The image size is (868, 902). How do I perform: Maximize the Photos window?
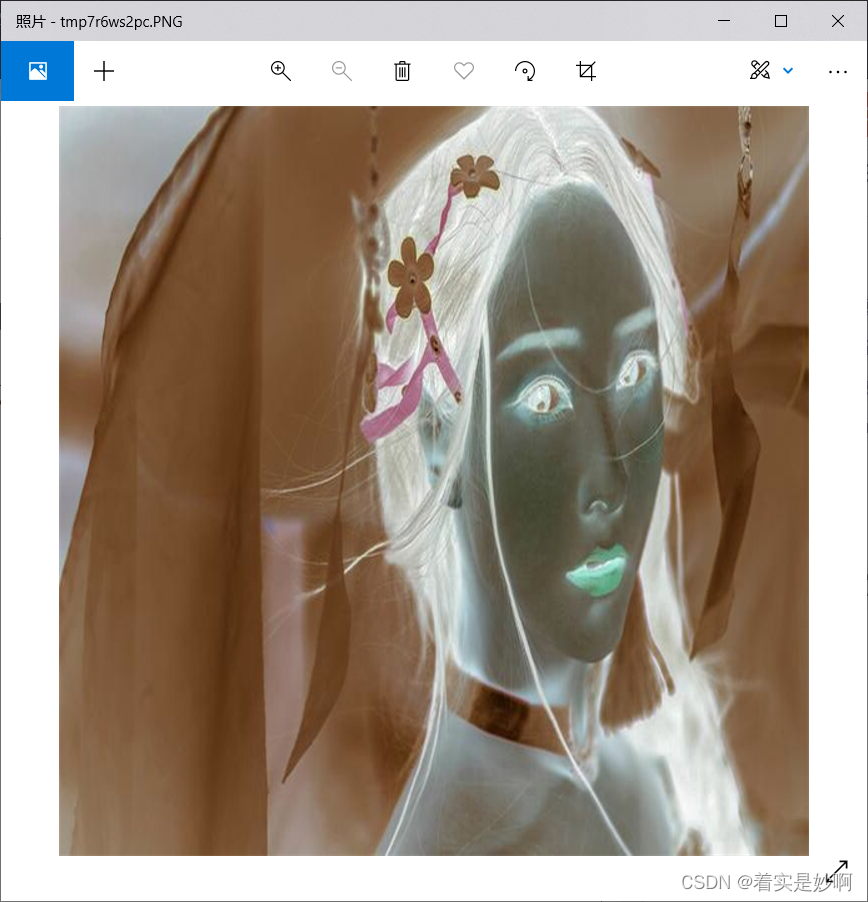[x=781, y=20]
